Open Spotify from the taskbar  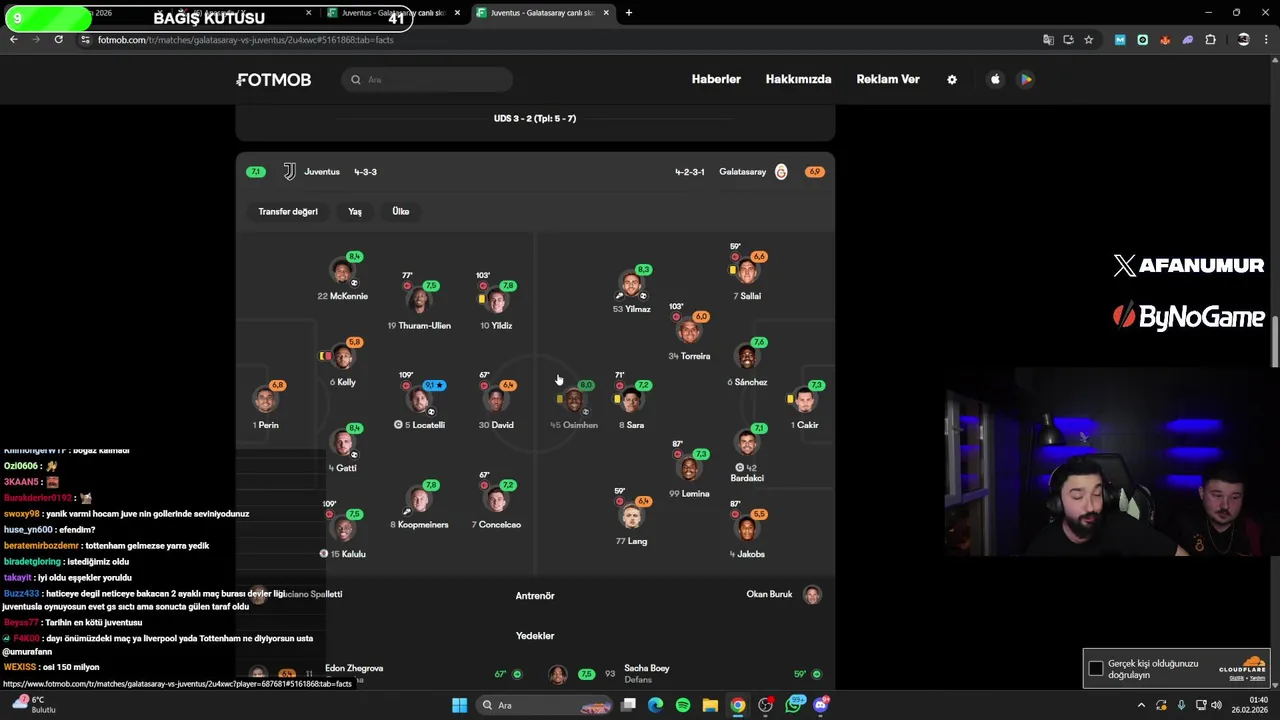click(x=682, y=705)
